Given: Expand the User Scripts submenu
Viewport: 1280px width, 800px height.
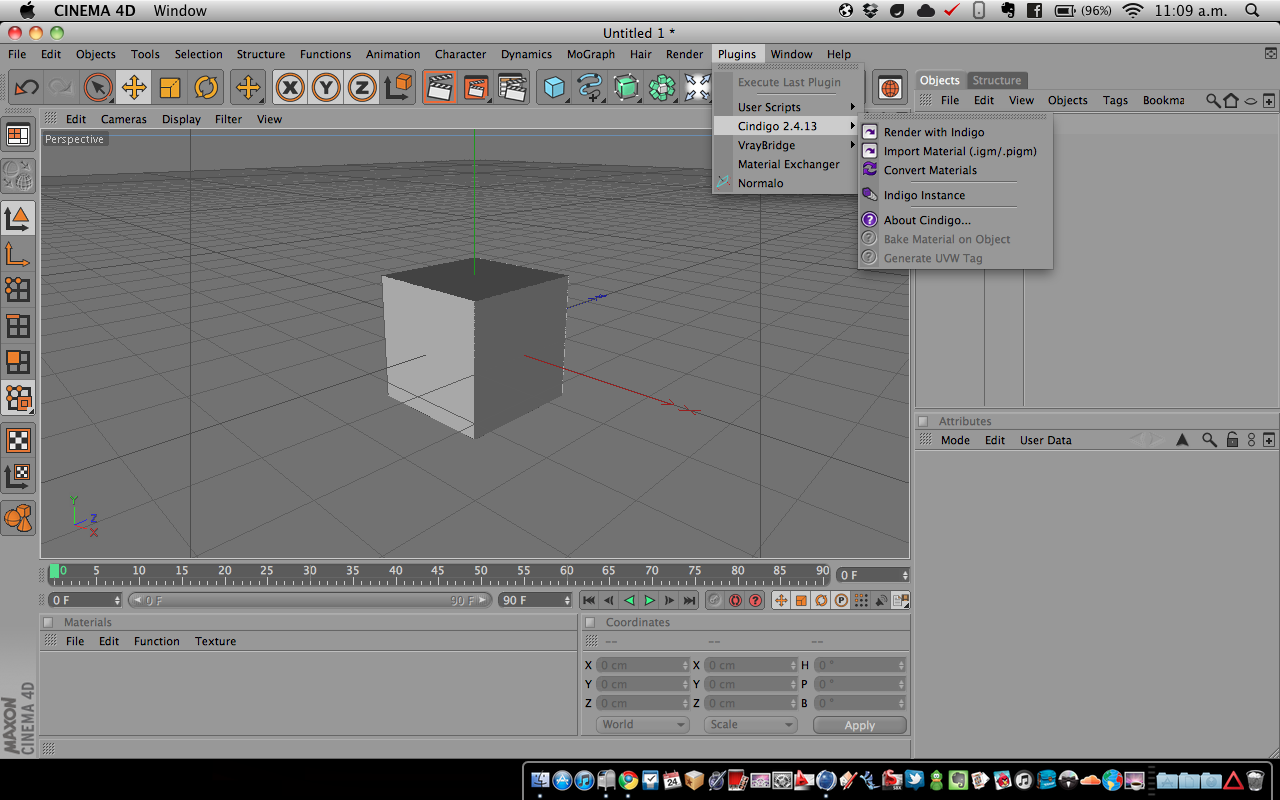Looking at the screenshot, I should 788,107.
